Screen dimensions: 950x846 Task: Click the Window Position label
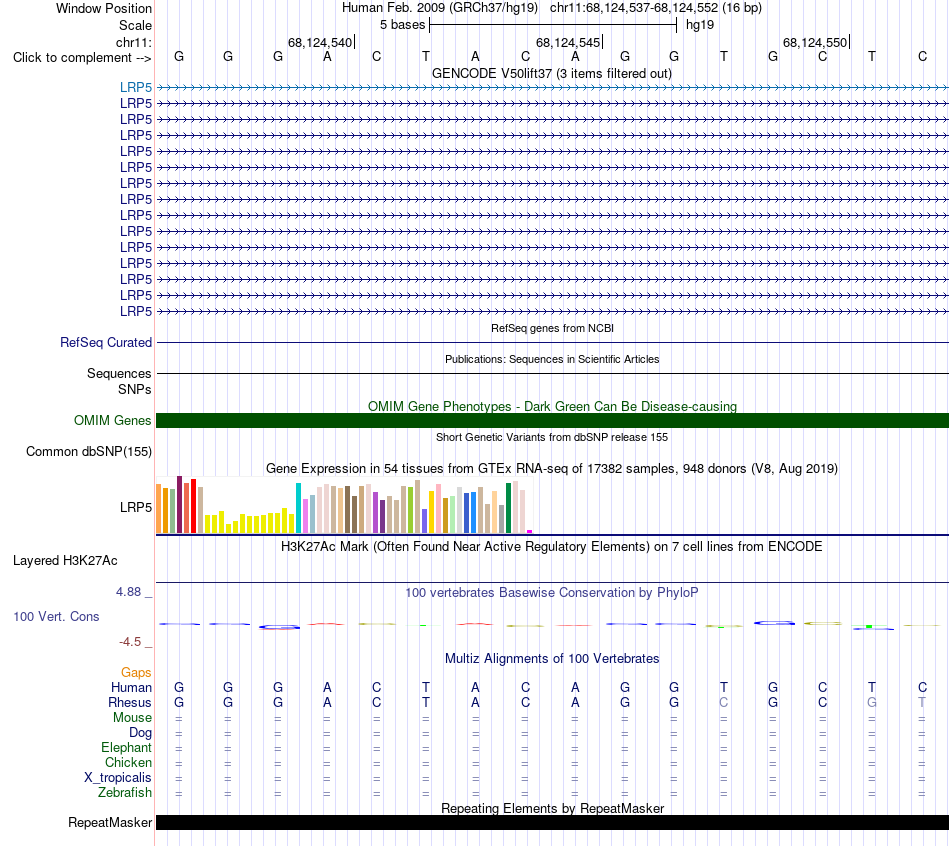104,8
